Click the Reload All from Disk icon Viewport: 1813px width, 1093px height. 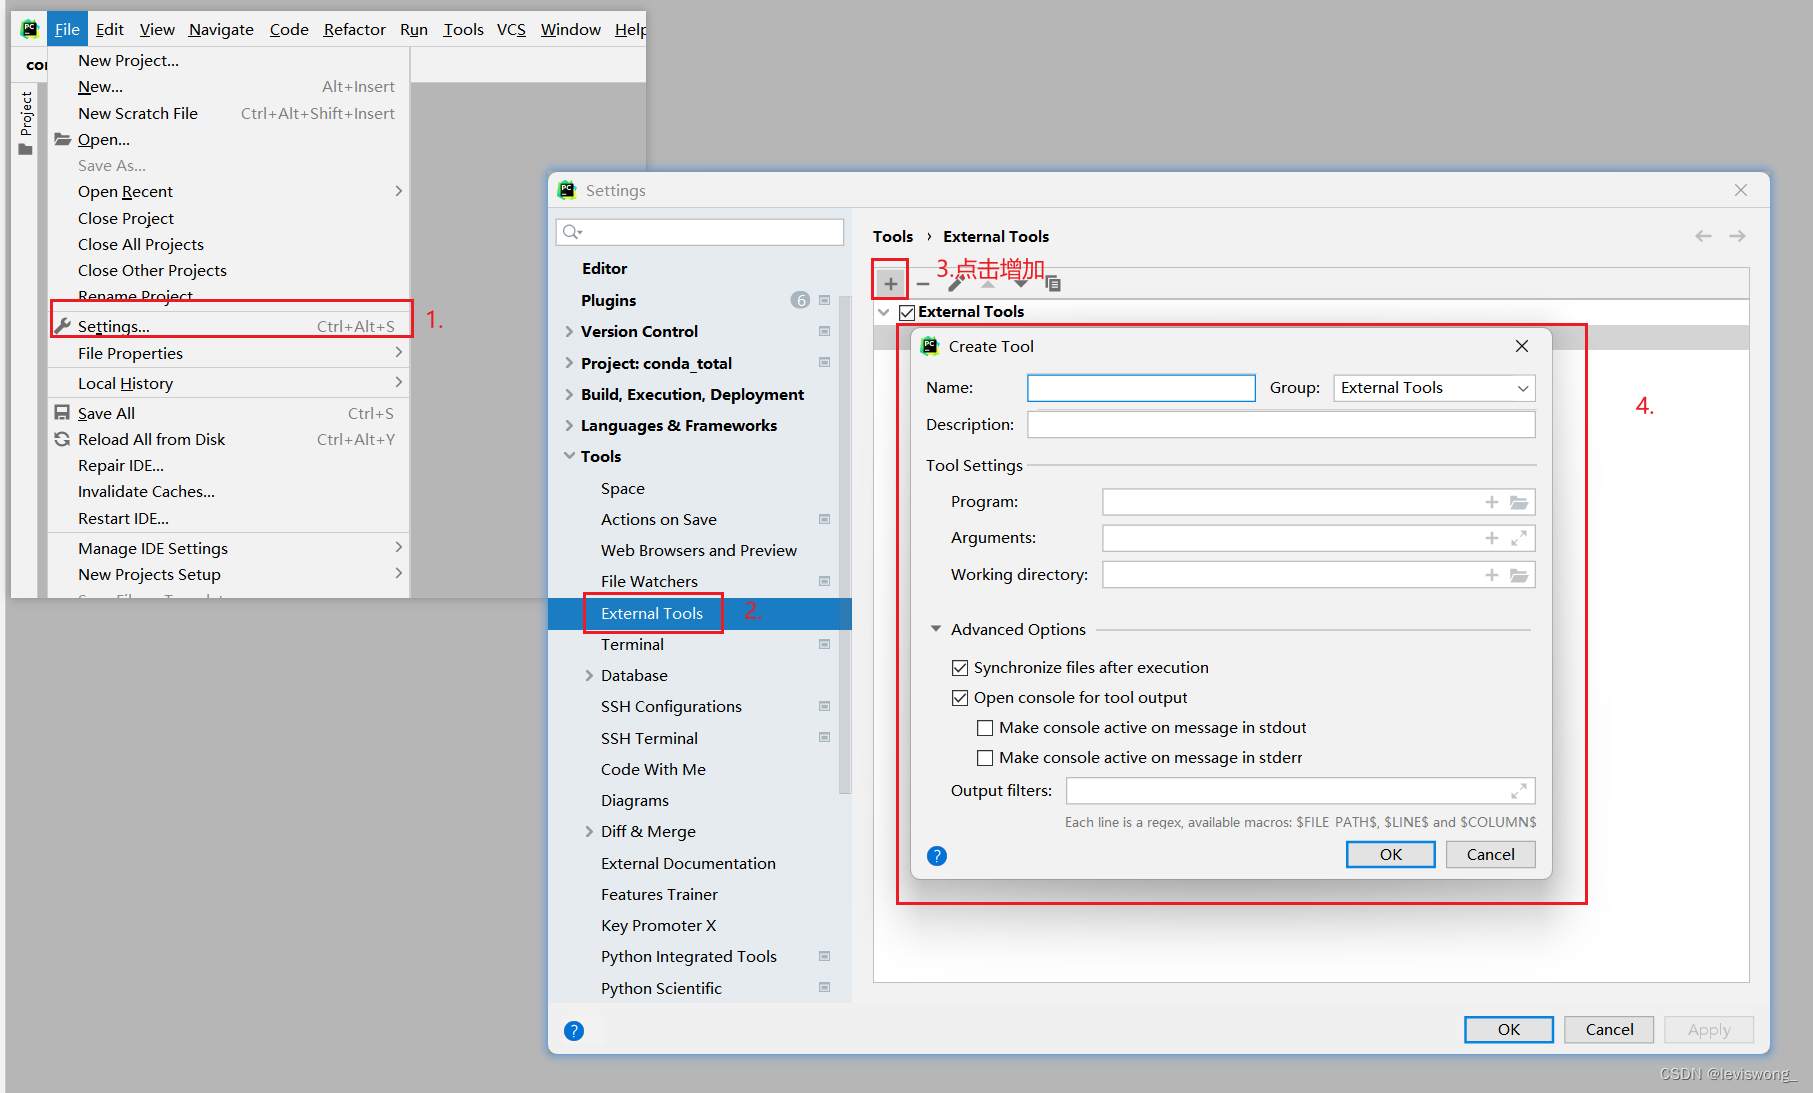[x=62, y=439]
